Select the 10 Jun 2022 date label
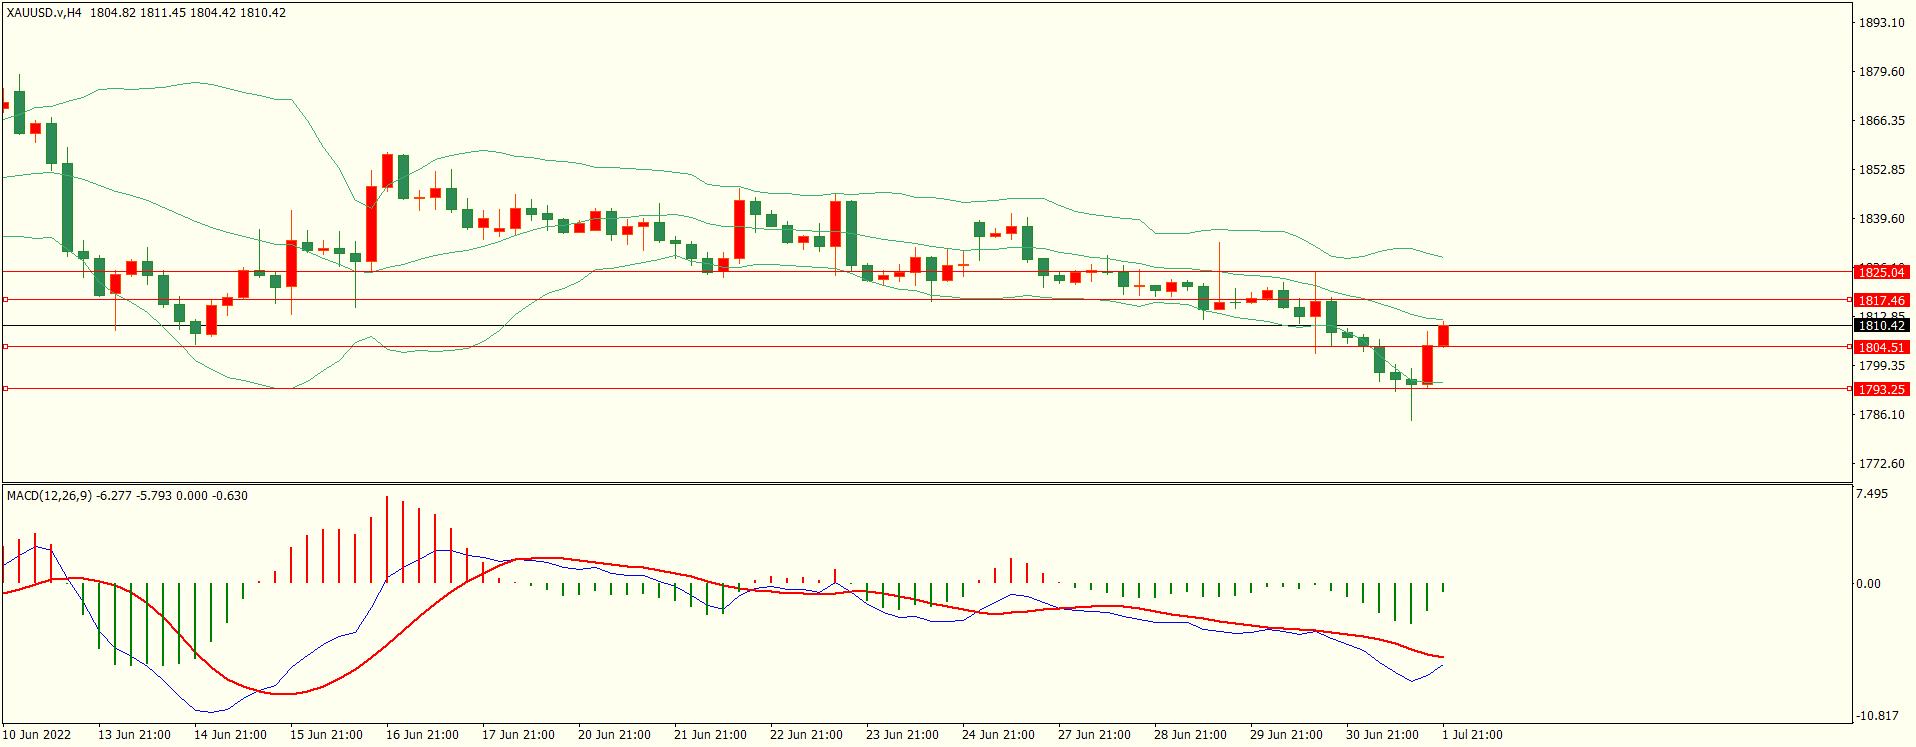This screenshot has height=747, width=1916. coord(37,734)
